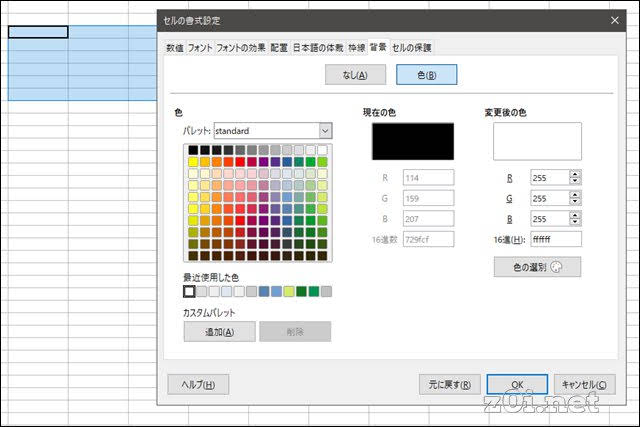640x427 pixels.
Task: Open the フォント tab
Action: click(200, 48)
